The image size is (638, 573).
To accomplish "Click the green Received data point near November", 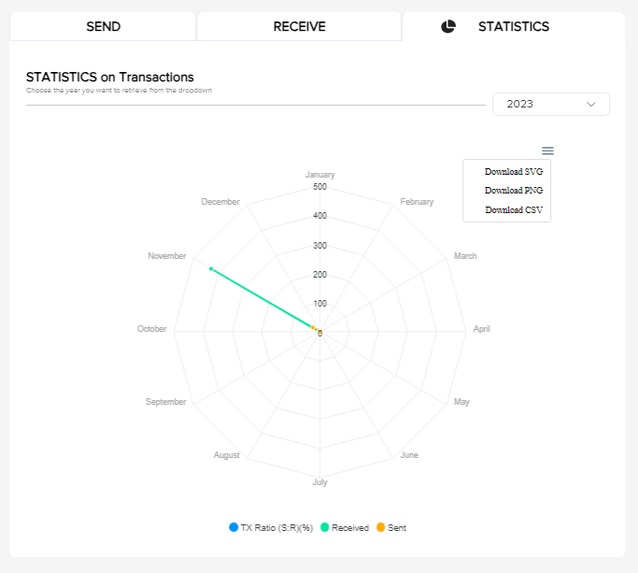I will [211, 269].
